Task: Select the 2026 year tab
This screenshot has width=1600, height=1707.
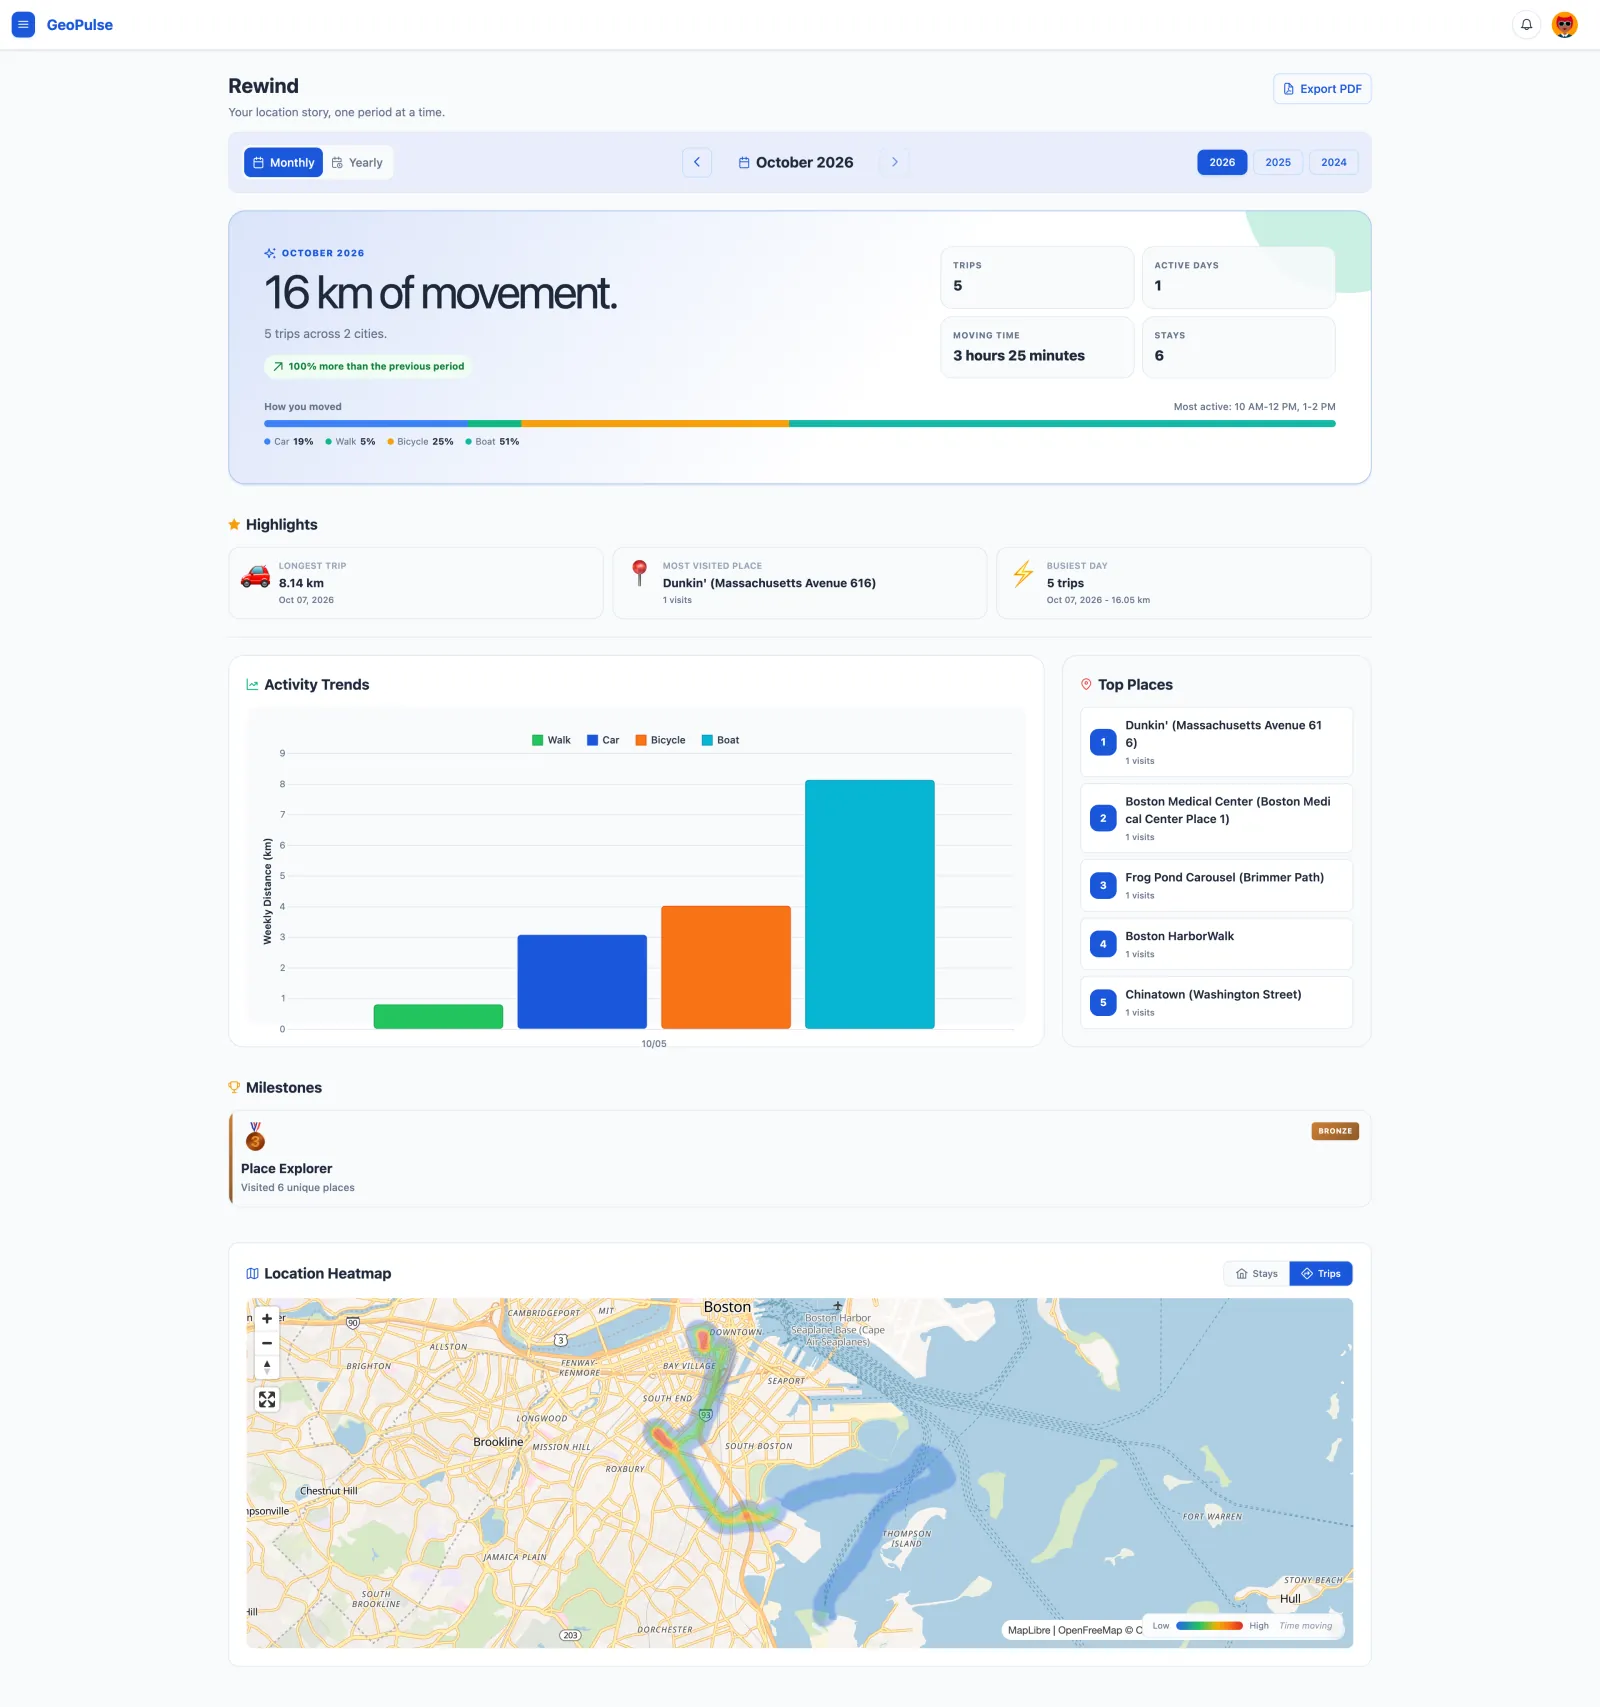Action: [x=1222, y=162]
